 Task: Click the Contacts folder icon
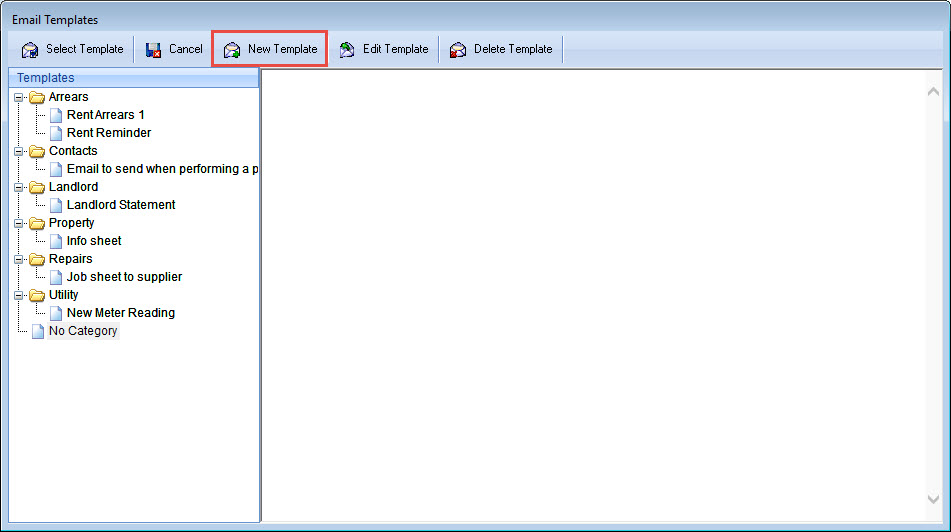click(37, 151)
